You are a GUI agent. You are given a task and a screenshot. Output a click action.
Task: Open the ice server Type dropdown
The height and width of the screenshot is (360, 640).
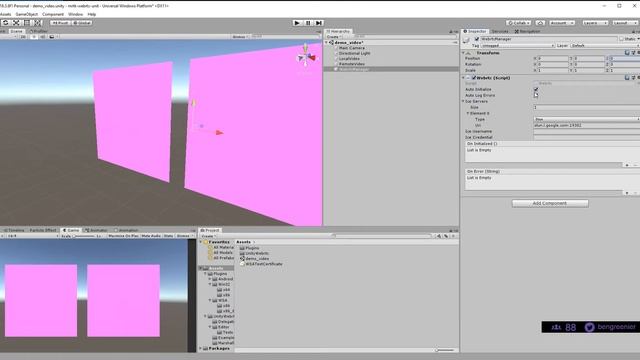[587, 119]
